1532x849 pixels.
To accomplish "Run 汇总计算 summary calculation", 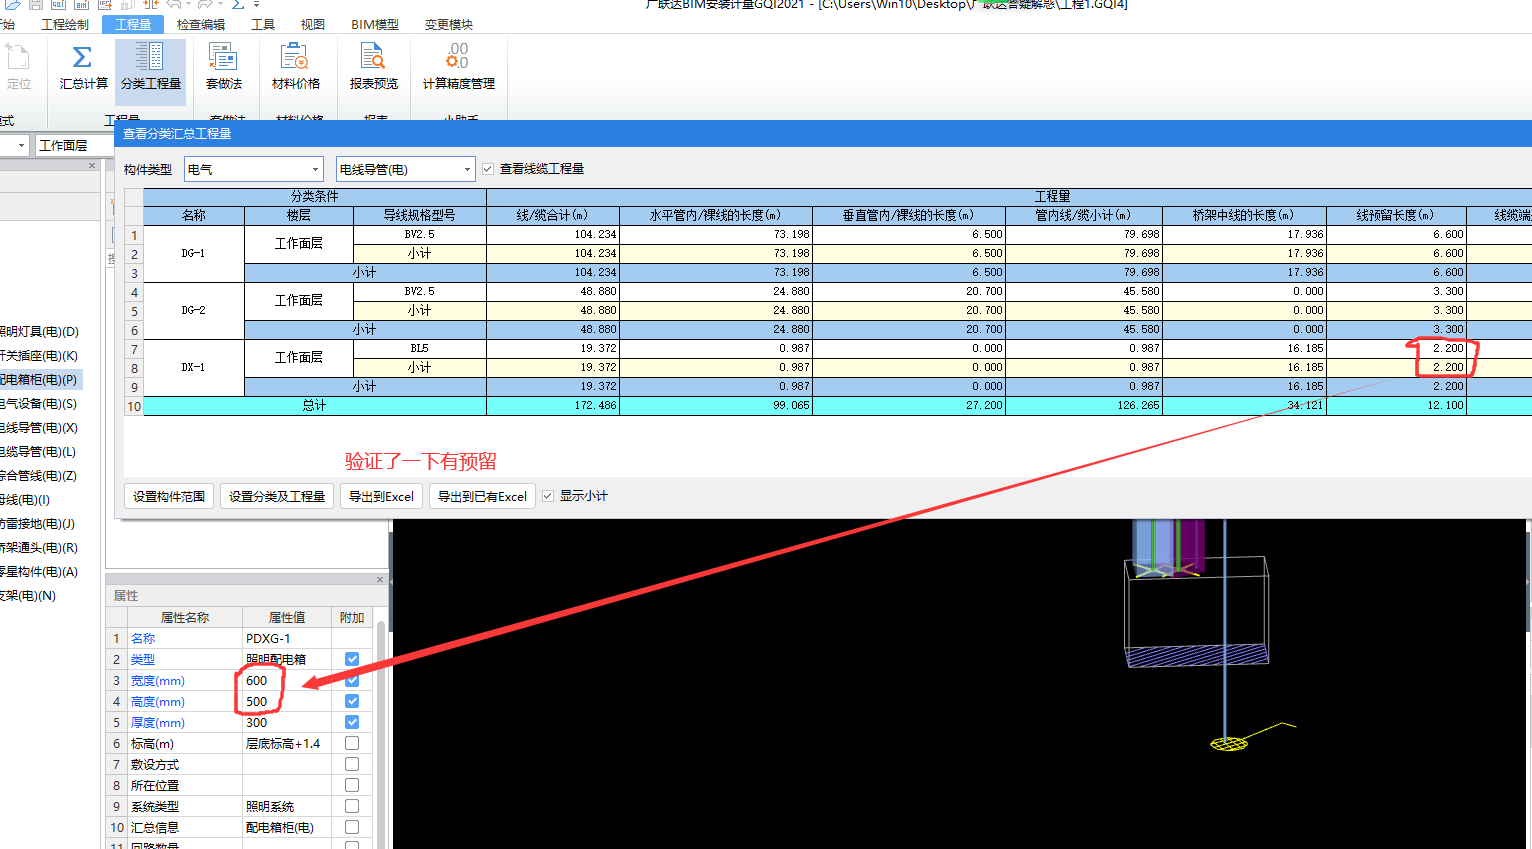I will tap(83, 68).
